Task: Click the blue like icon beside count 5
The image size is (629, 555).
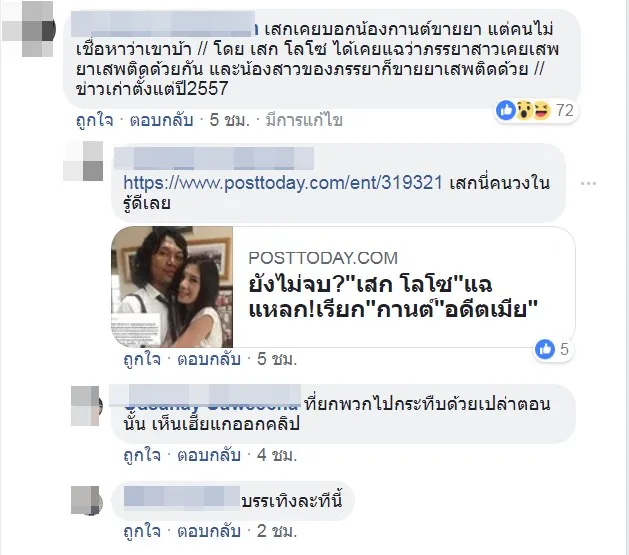Action: (545, 349)
